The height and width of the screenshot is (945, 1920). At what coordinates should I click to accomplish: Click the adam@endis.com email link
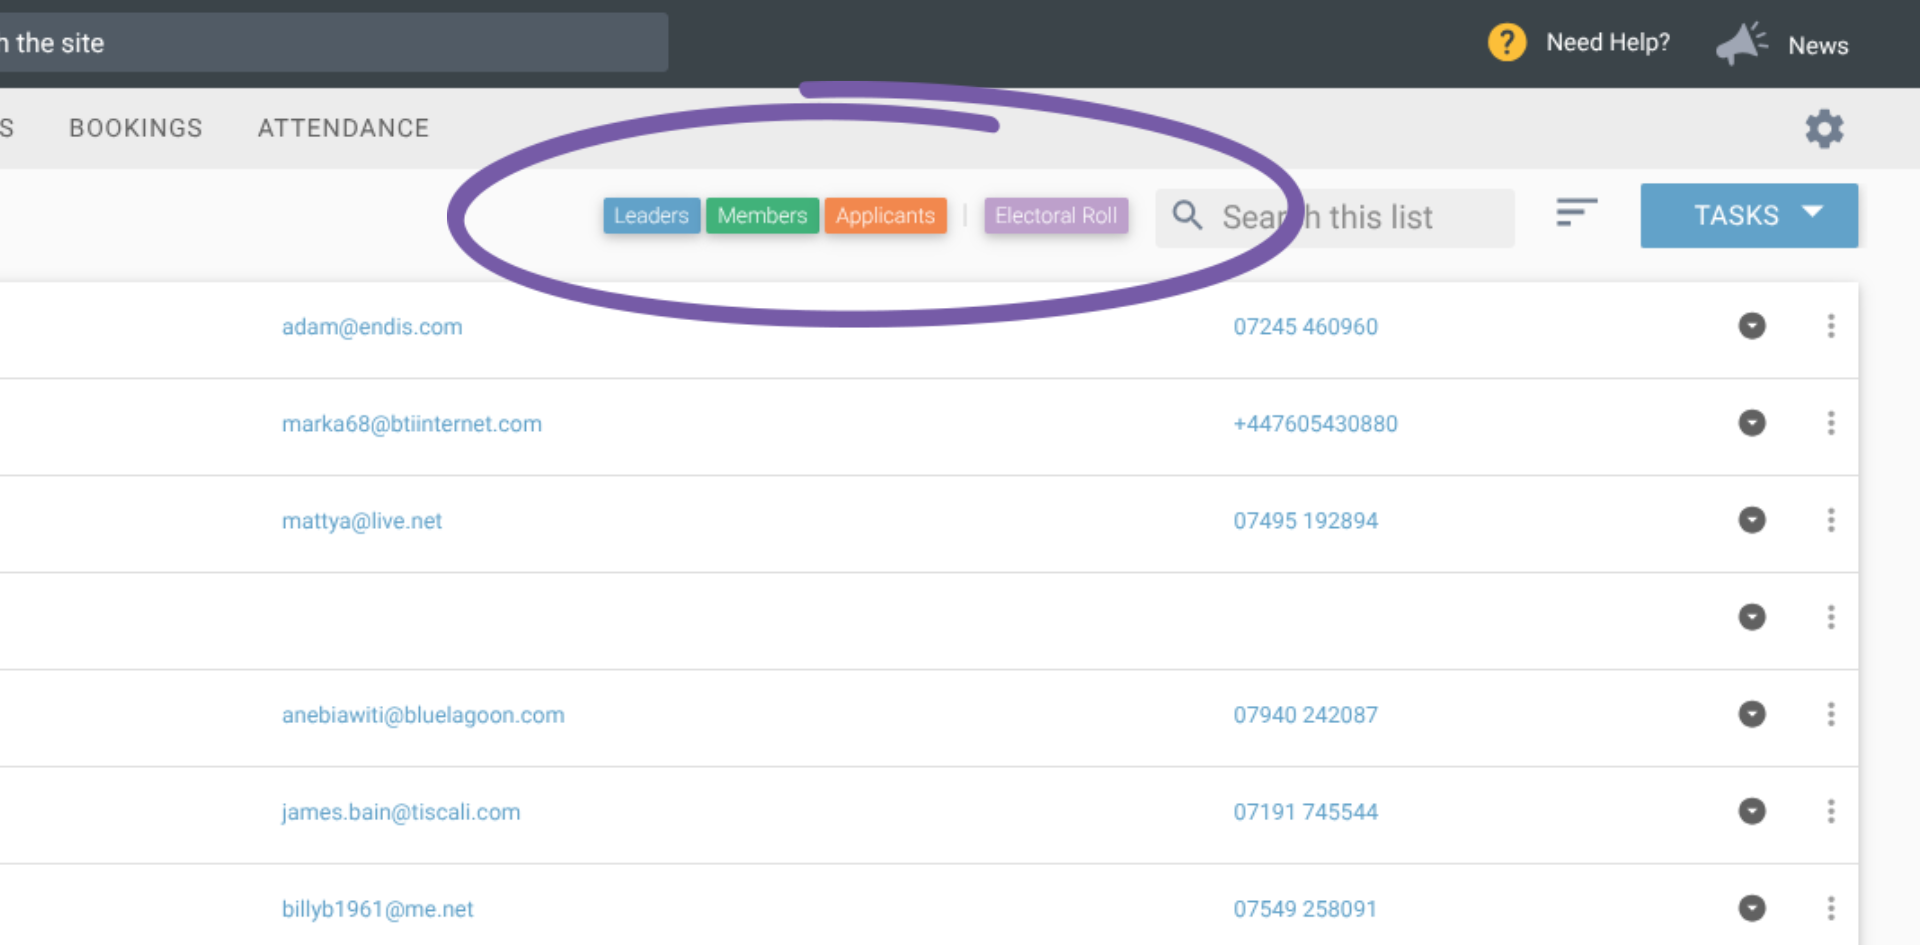coord(372,327)
